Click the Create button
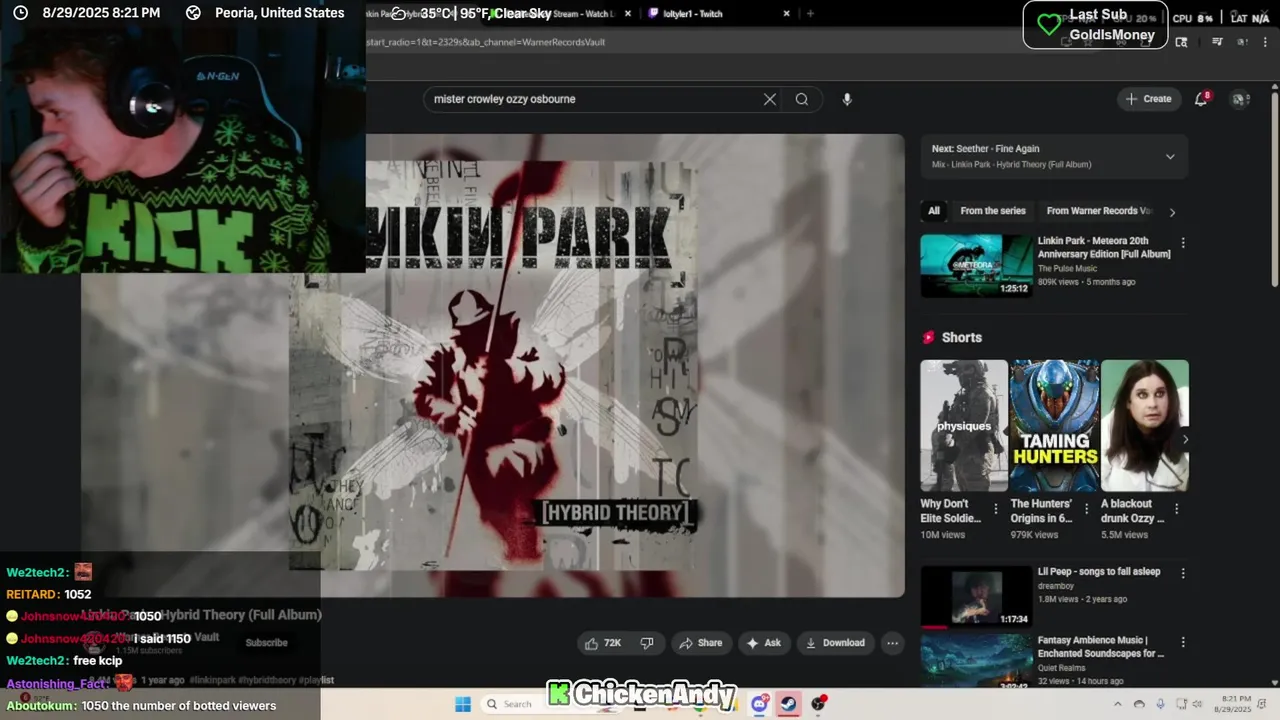 click(1148, 99)
